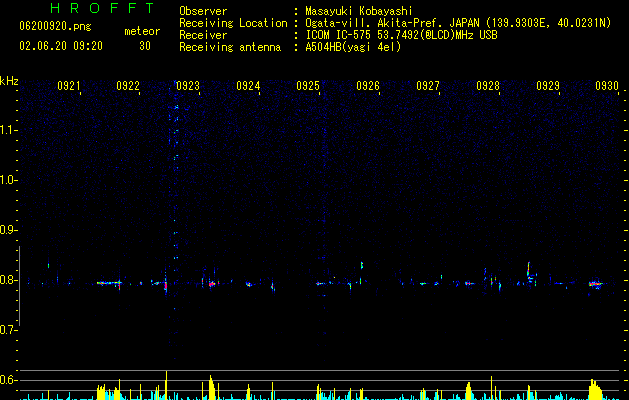Click the 0928 time marker
The height and width of the screenshot is (400, 629).
click(488, 86)
